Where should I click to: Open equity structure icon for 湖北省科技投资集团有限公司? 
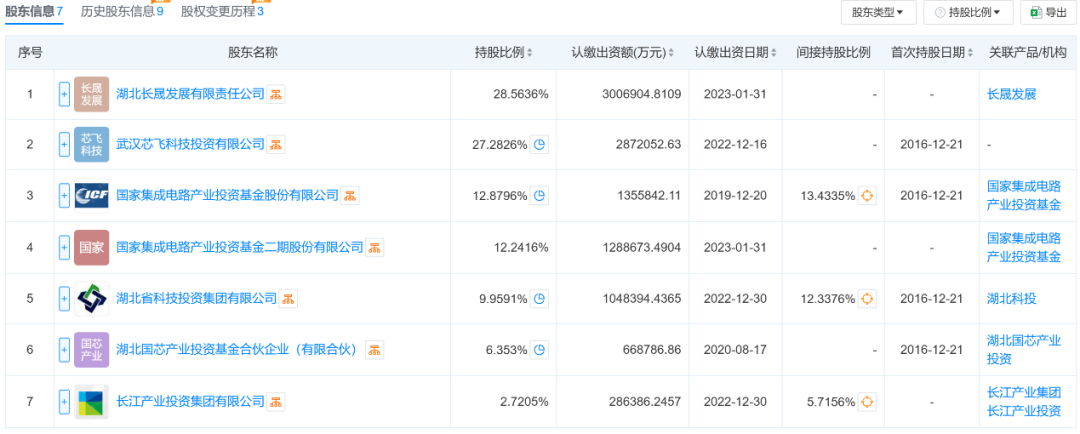(289, 299)
